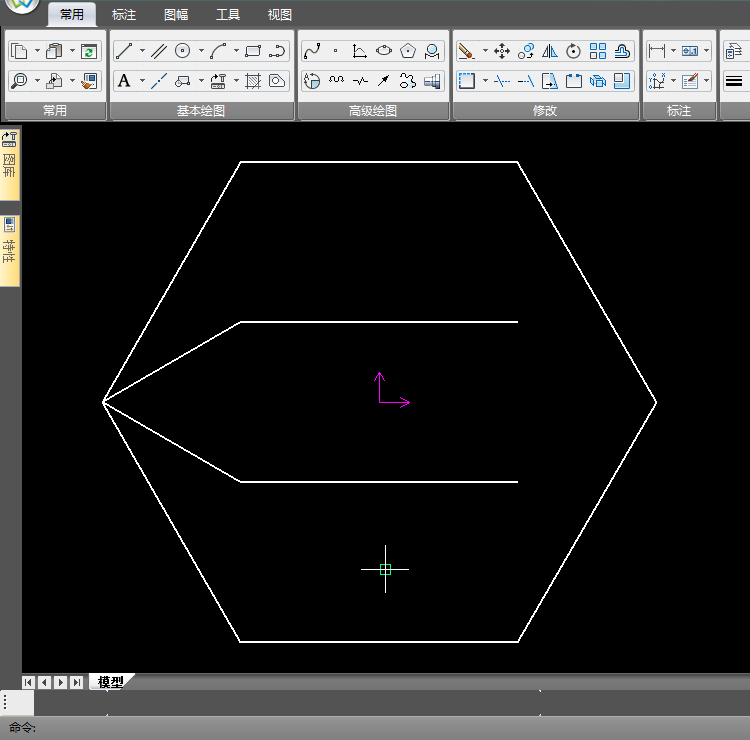Click the Spline curve tool
The width and height of the screenshot is (750, 740).
(x=312, y=51)
